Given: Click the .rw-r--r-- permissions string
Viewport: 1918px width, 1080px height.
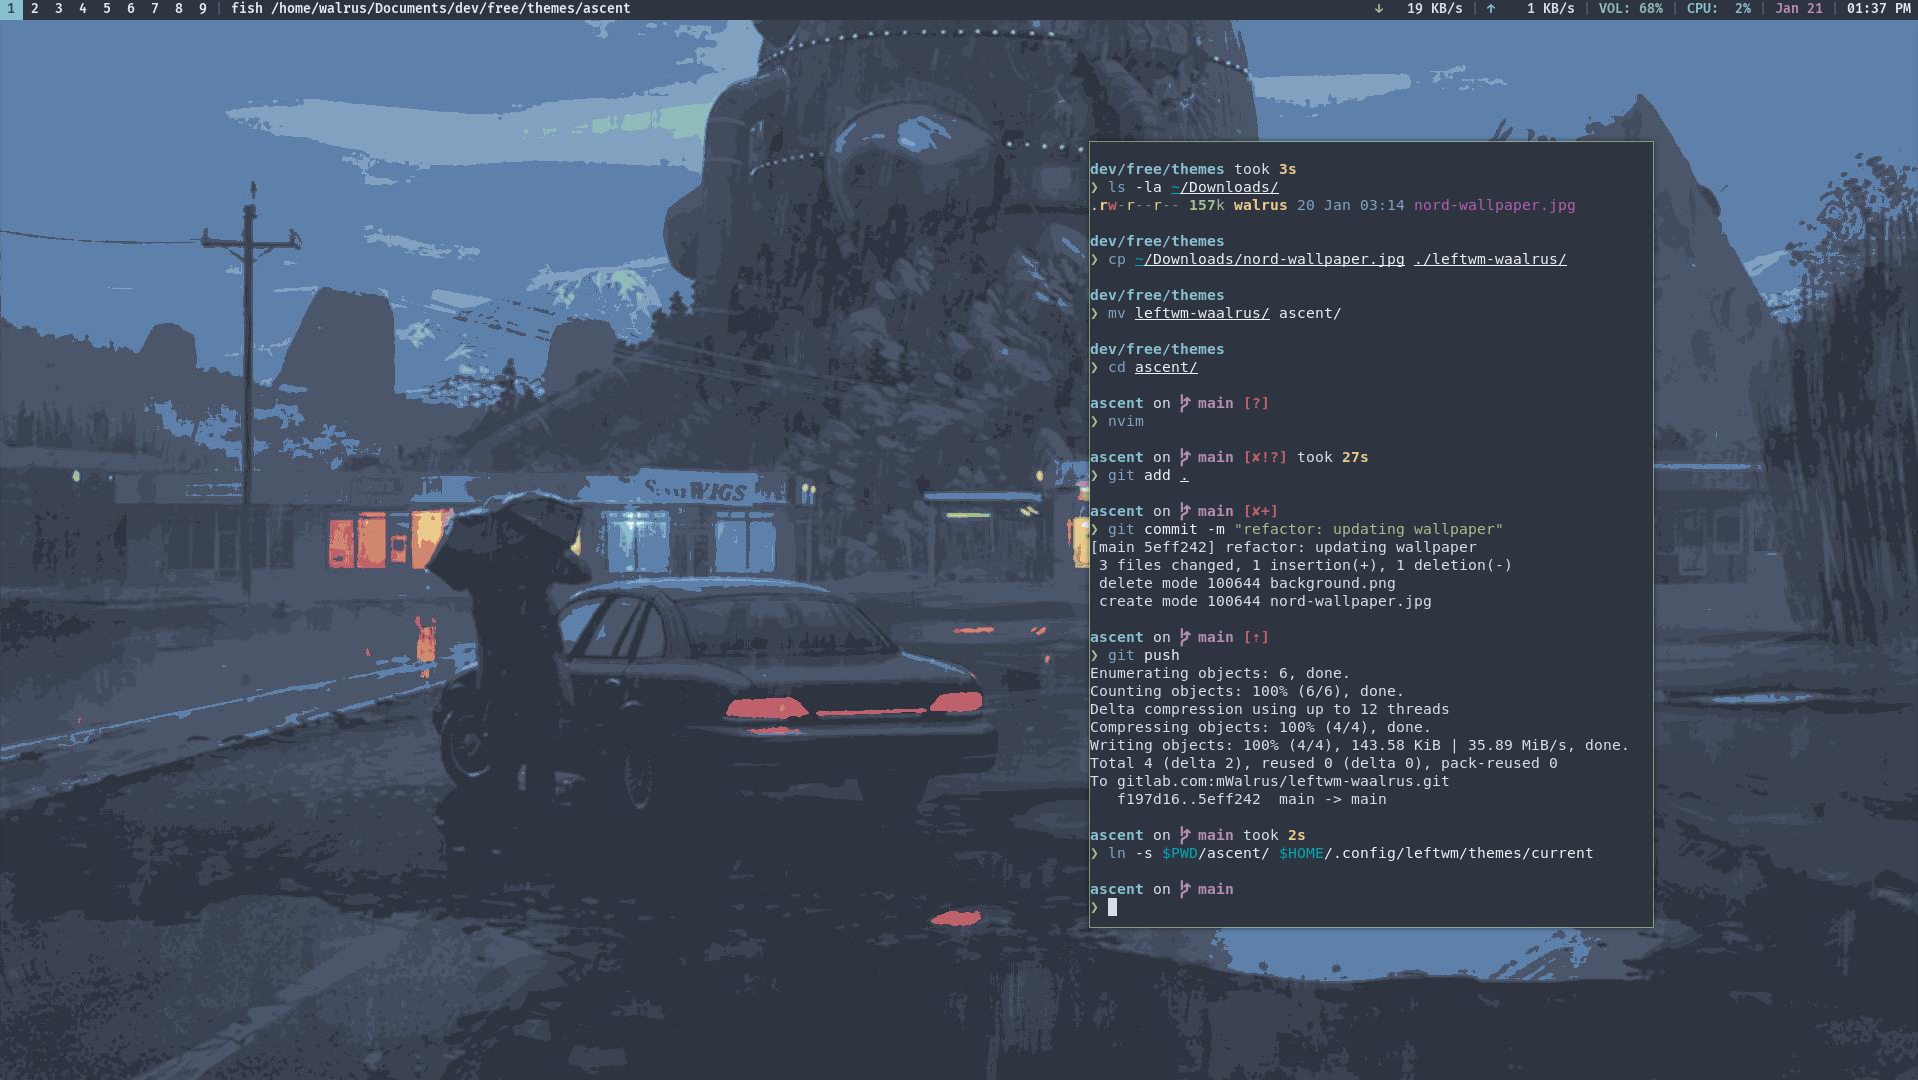Looking at the screenshot, I should (1134, 206).
